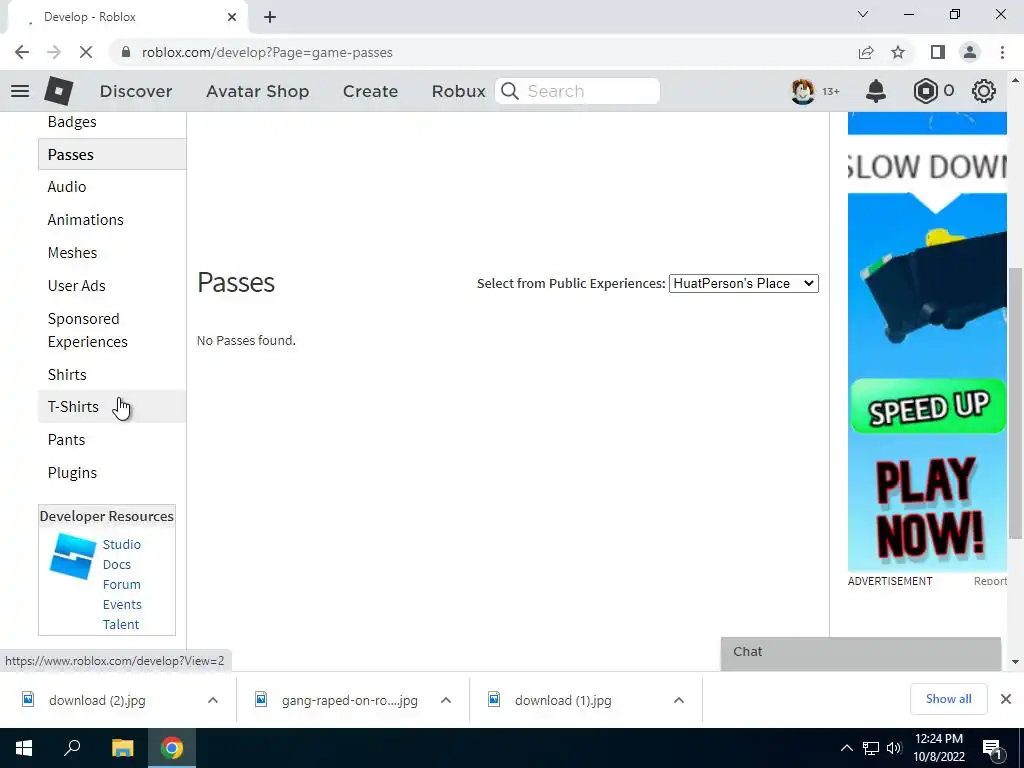Show hidden system tray icons
Viewport: 1024px width, 768px height.
point(846,748)
